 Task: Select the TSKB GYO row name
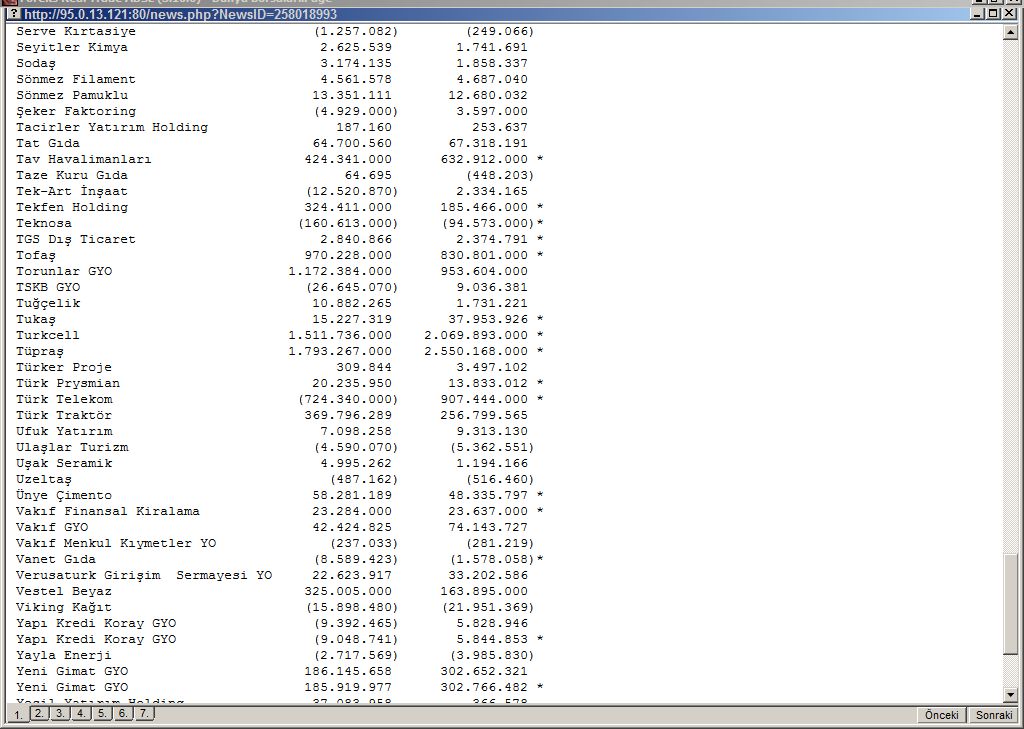click(48, 287)
